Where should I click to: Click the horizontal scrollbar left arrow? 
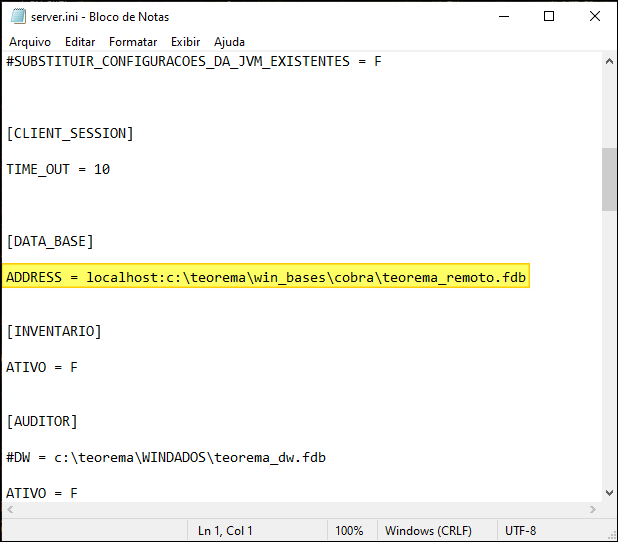pyautogui.click(x=10, y=509)
